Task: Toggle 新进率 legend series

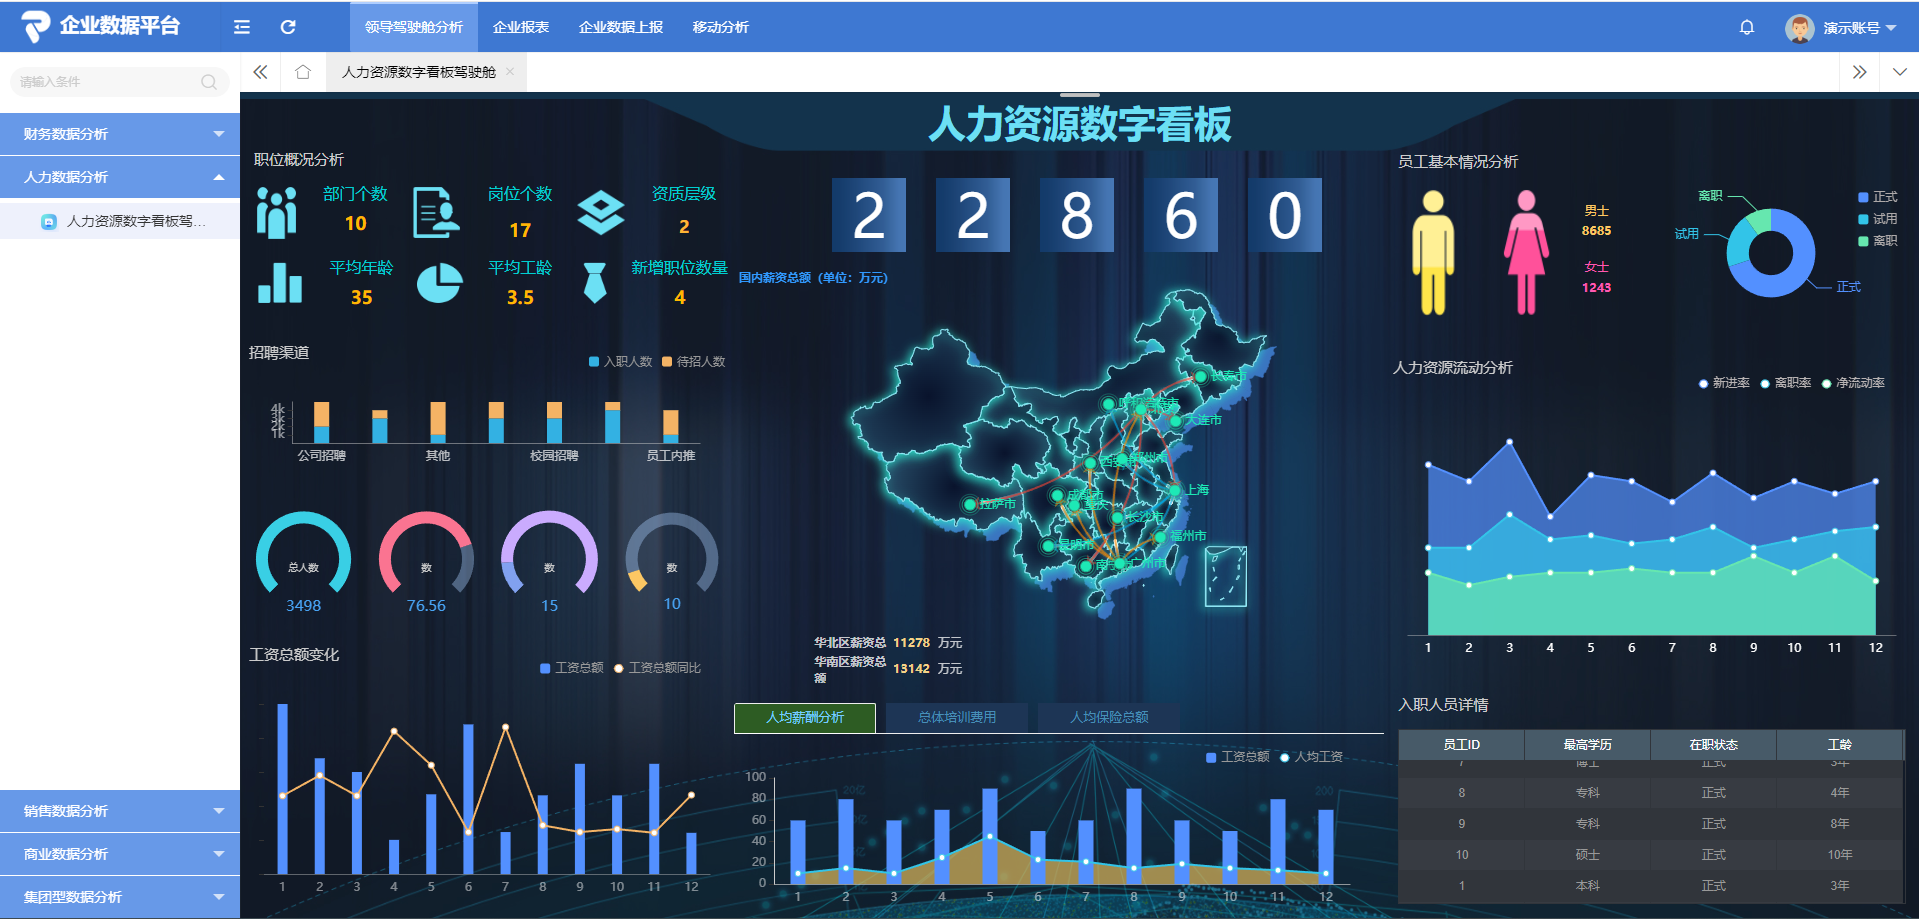Action: coord(1724,383)
